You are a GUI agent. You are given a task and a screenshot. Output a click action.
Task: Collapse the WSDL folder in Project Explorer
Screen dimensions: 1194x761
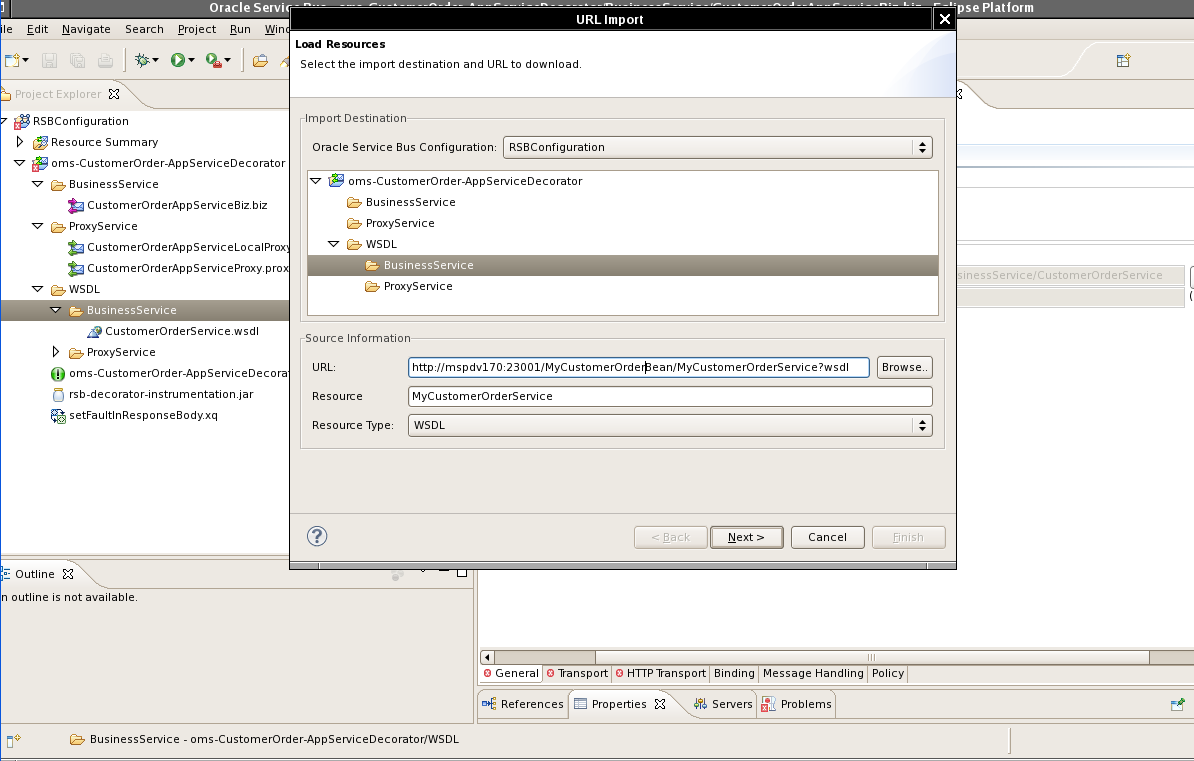[37, 289]
